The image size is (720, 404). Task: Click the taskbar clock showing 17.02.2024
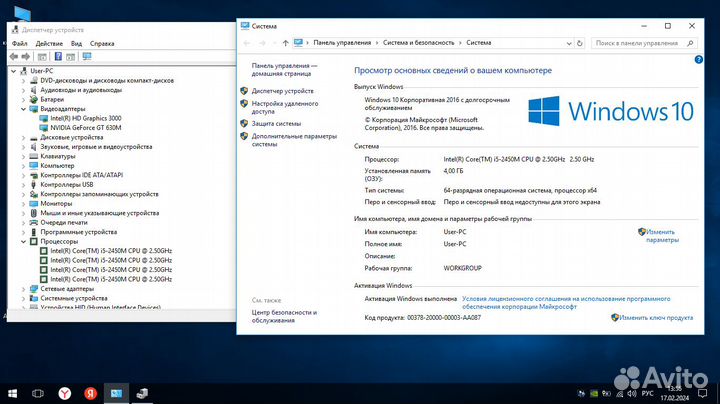(x=675, y=393)
